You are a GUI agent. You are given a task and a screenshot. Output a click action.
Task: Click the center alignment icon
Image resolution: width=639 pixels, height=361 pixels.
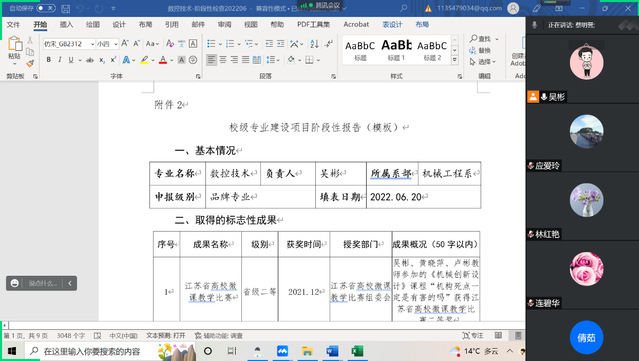(x=223, y=60)
